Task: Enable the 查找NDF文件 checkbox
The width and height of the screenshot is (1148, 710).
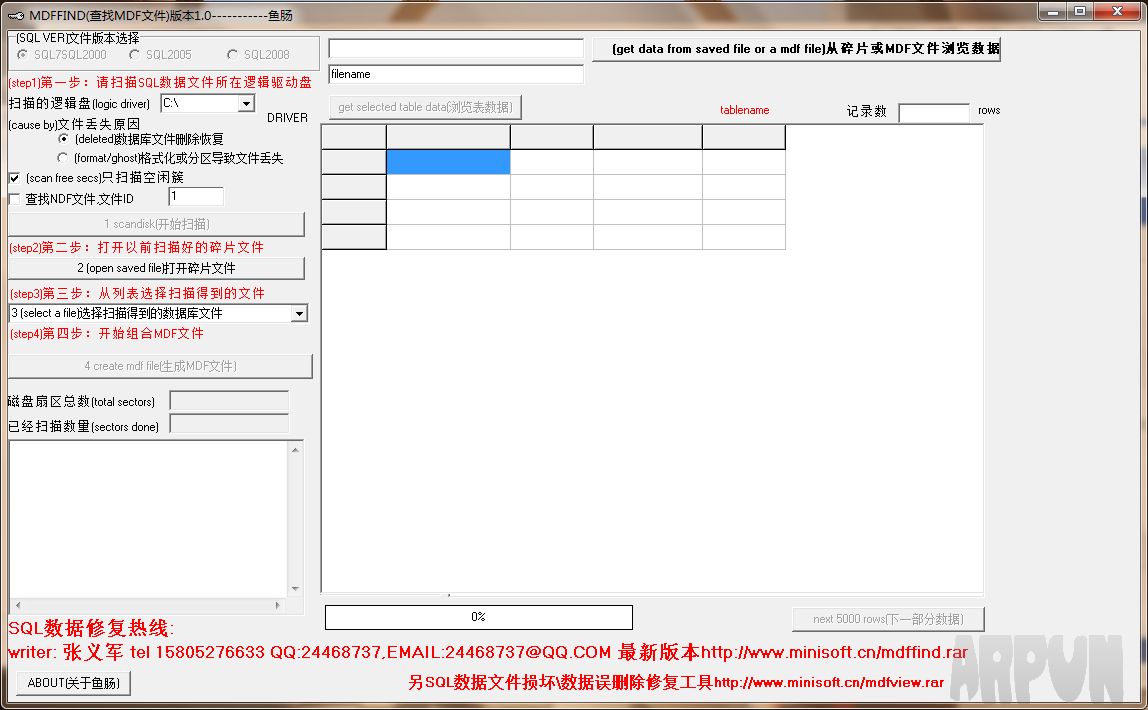Action: 13,198
